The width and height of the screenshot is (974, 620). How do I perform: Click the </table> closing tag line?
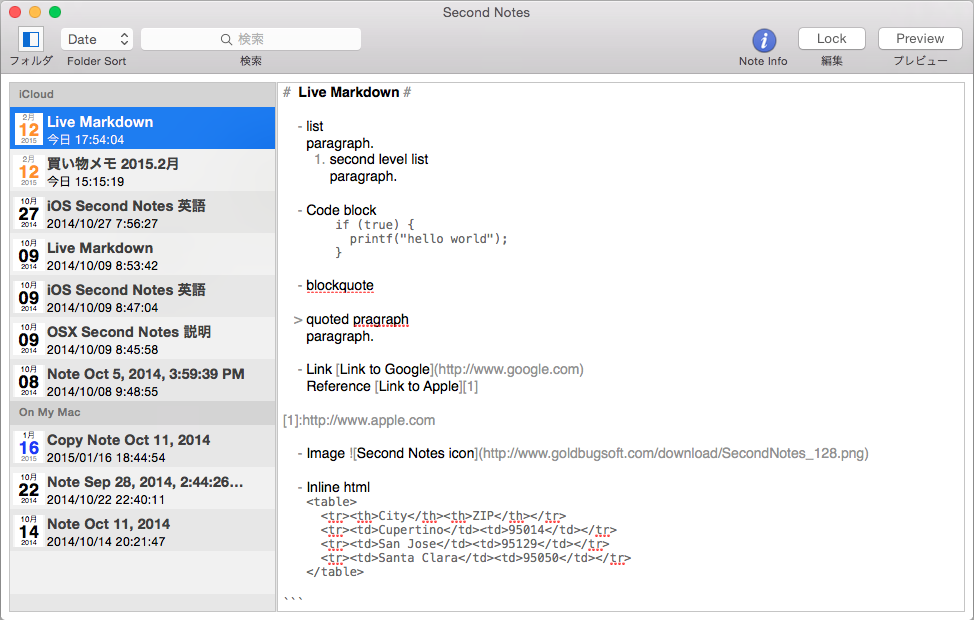(335, 572)
